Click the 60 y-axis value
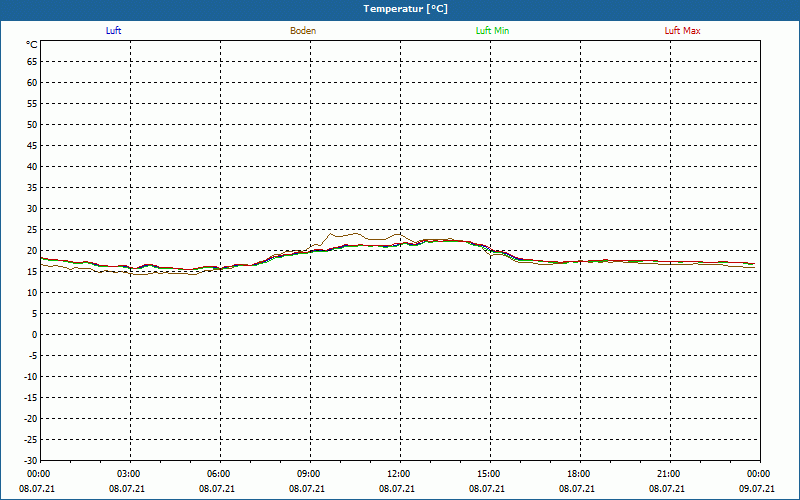800x500 pixels. [x=32, y=83]
